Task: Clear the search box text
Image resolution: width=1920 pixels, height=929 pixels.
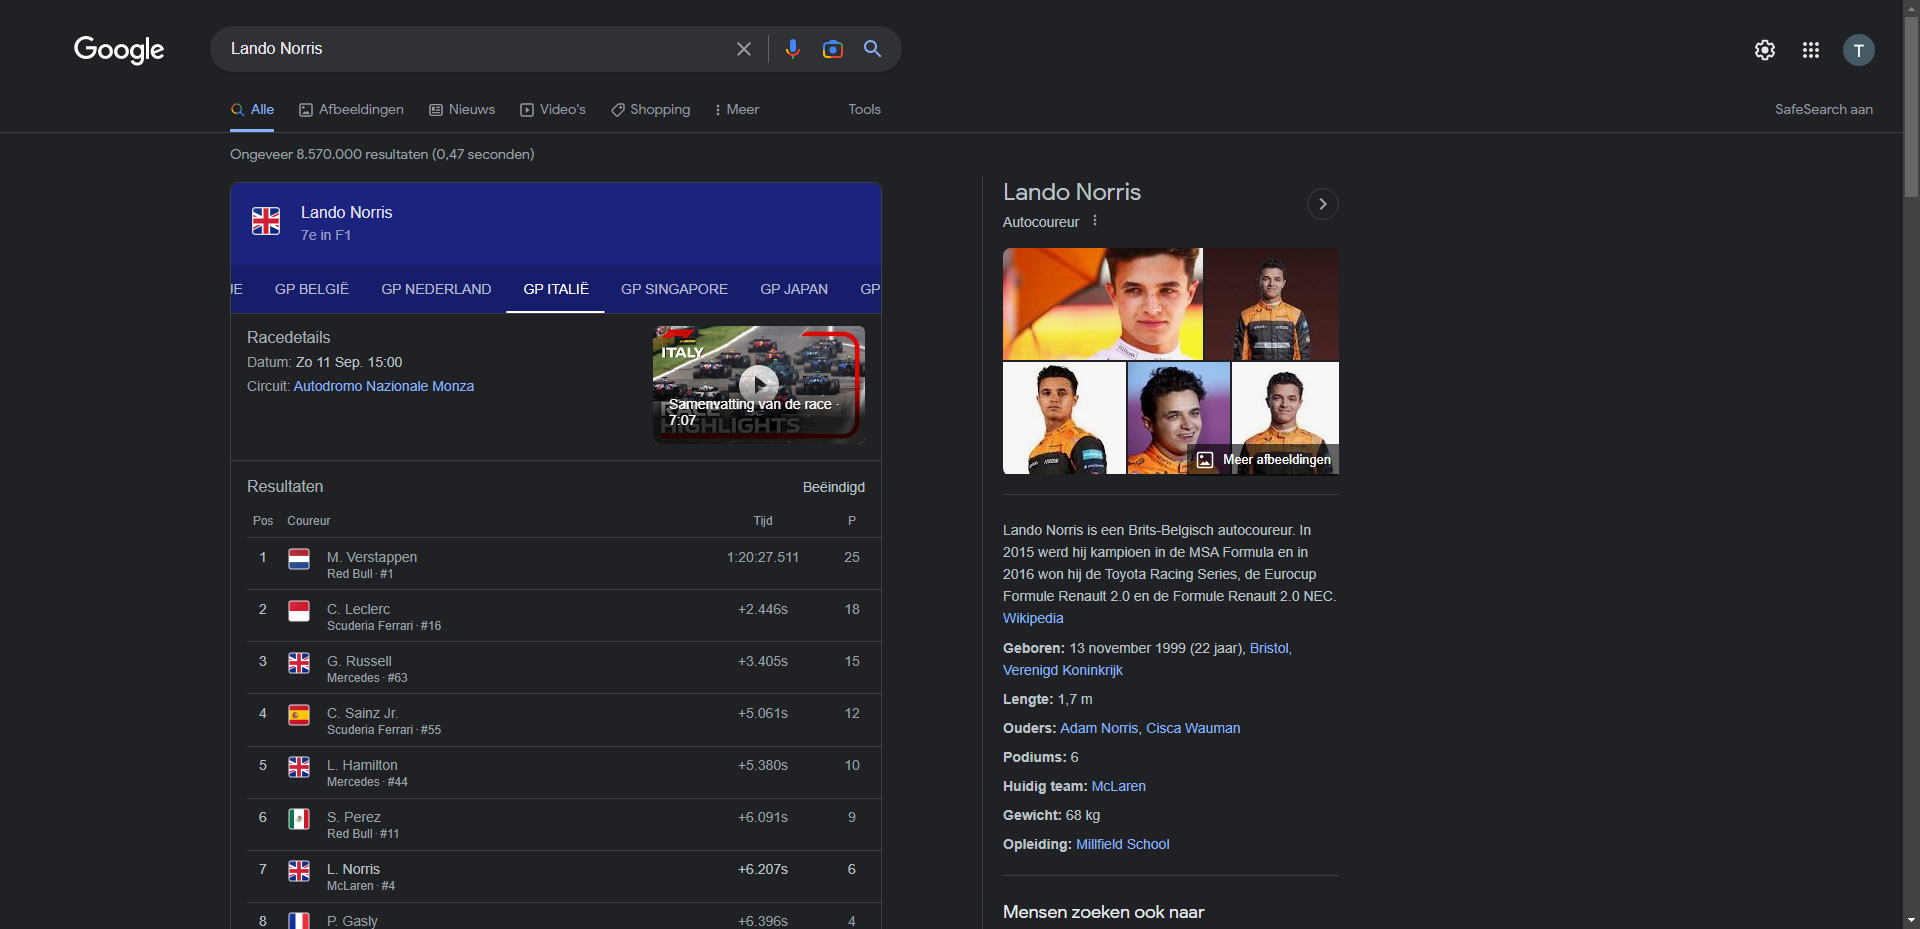Action: [x=744, y=49]
